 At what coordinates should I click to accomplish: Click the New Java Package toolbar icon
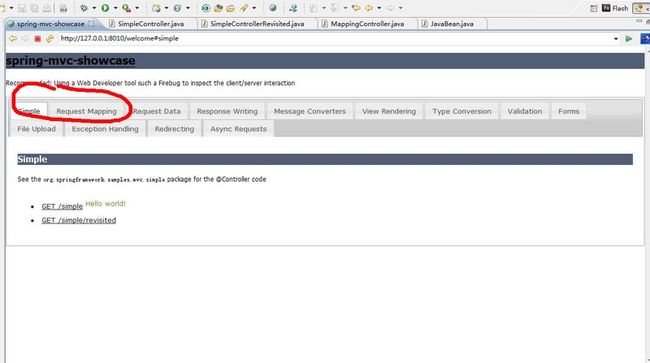click(156, 8)
